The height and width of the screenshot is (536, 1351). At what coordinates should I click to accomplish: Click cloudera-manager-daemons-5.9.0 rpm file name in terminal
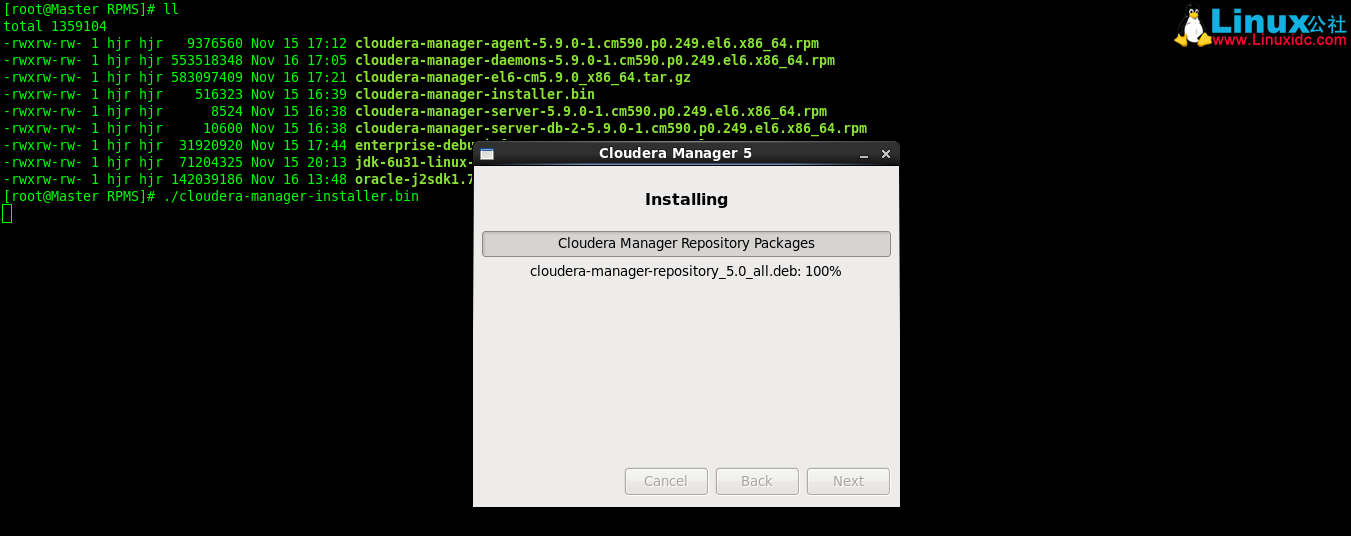coord(595,61)
